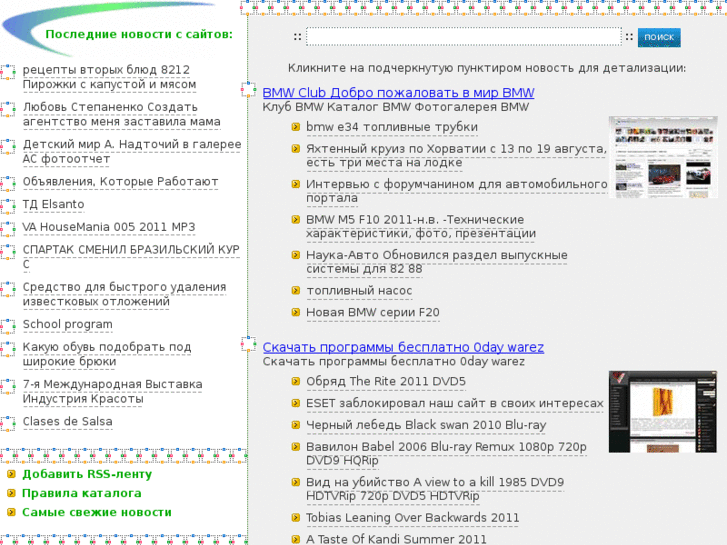This screenshot has height=545, width=727.
Task: Click icon beside рецепты вторых блюд 8212
Action: (x=8, y=72)
